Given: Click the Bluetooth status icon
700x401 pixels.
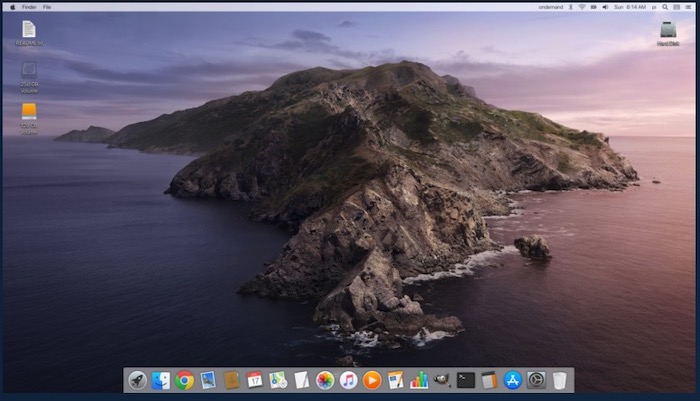Looking at the screenshot, I should coord(571,7).
